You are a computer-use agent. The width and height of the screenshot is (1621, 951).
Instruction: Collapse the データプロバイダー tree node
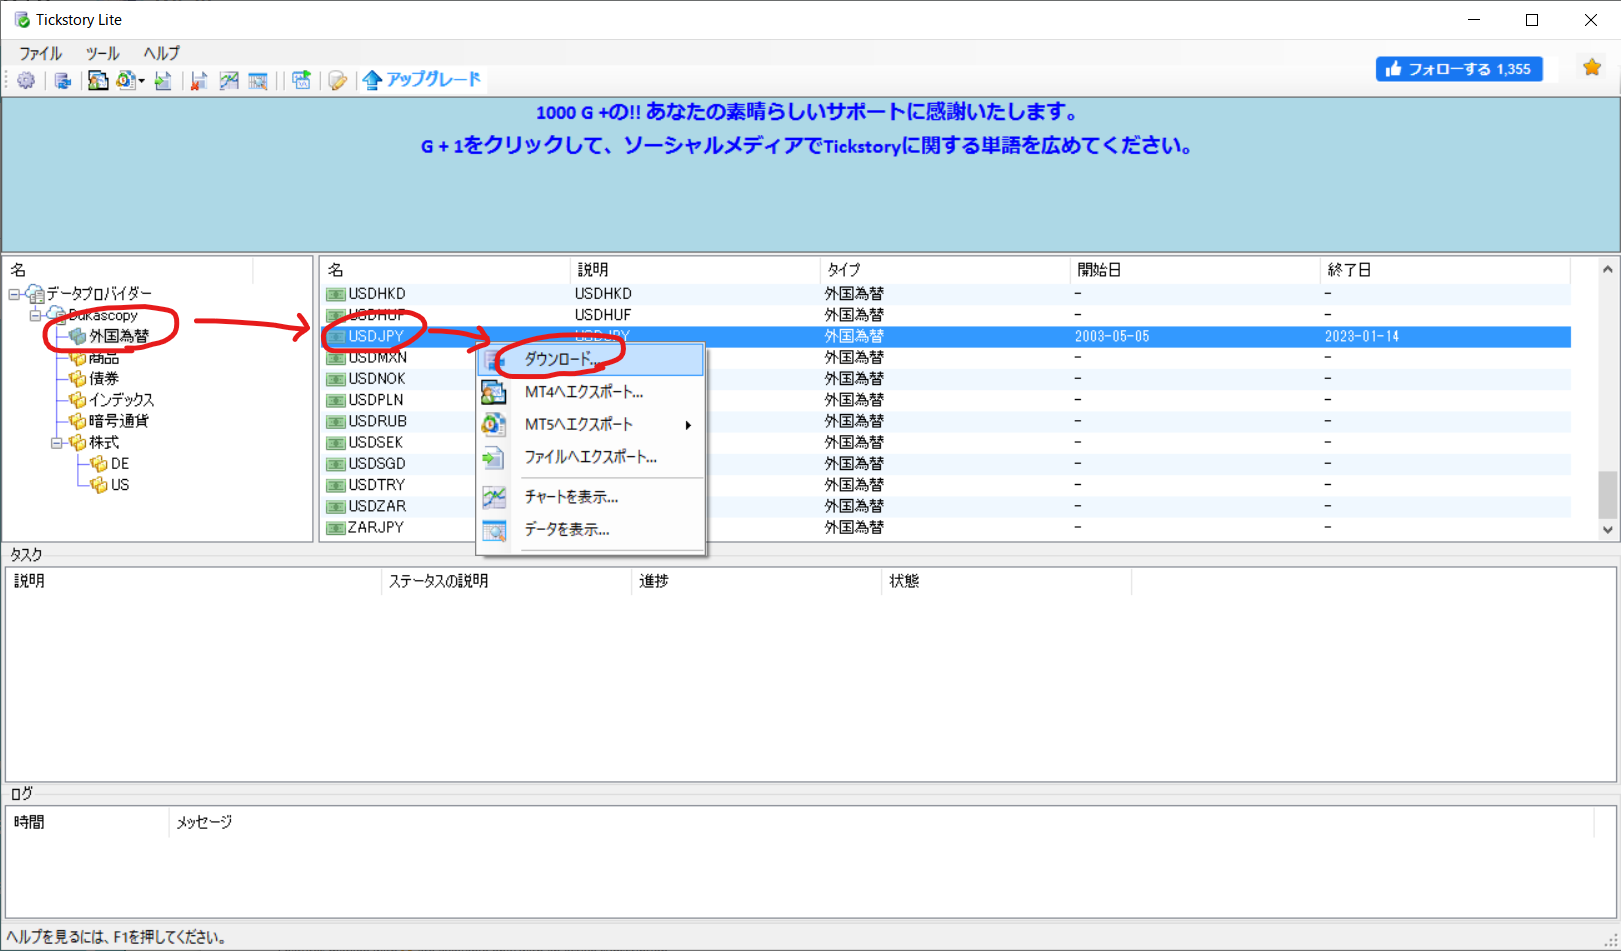[14, 294]
